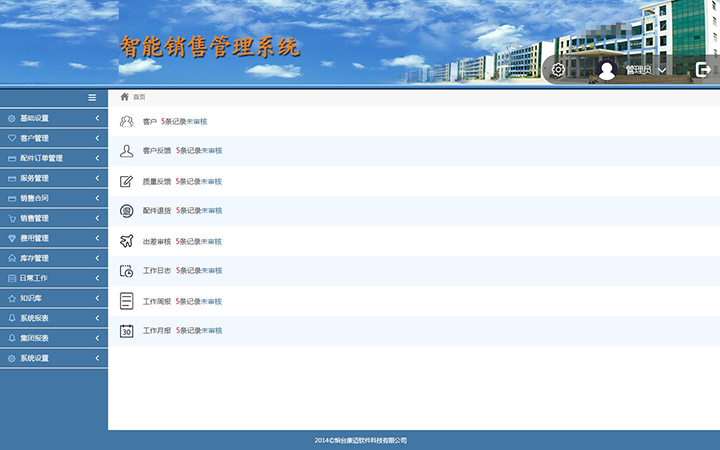Open the 管理员 dropdown arrow
The height and width of the screenshot is (450, 720).
pos(662,70)
